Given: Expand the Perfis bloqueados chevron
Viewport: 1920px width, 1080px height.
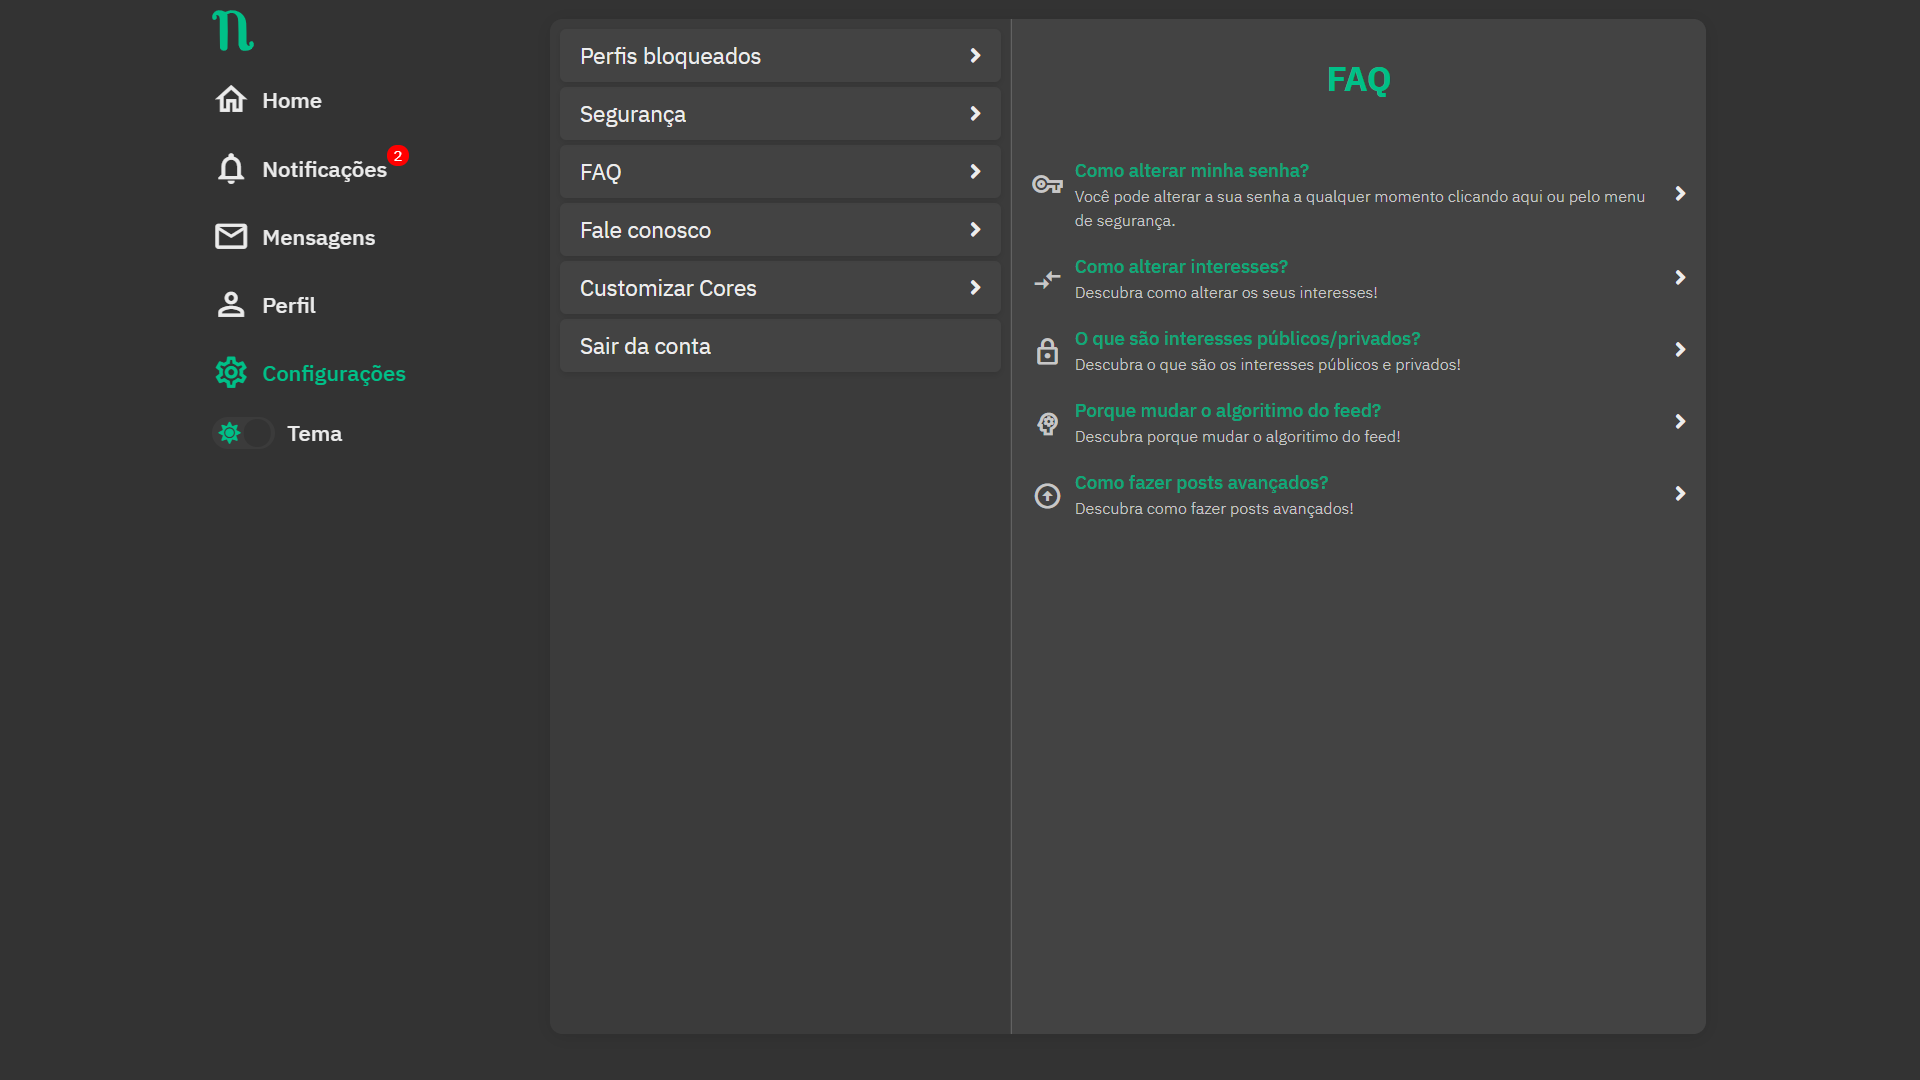Looking at the screenshot, I should point(975,56).
